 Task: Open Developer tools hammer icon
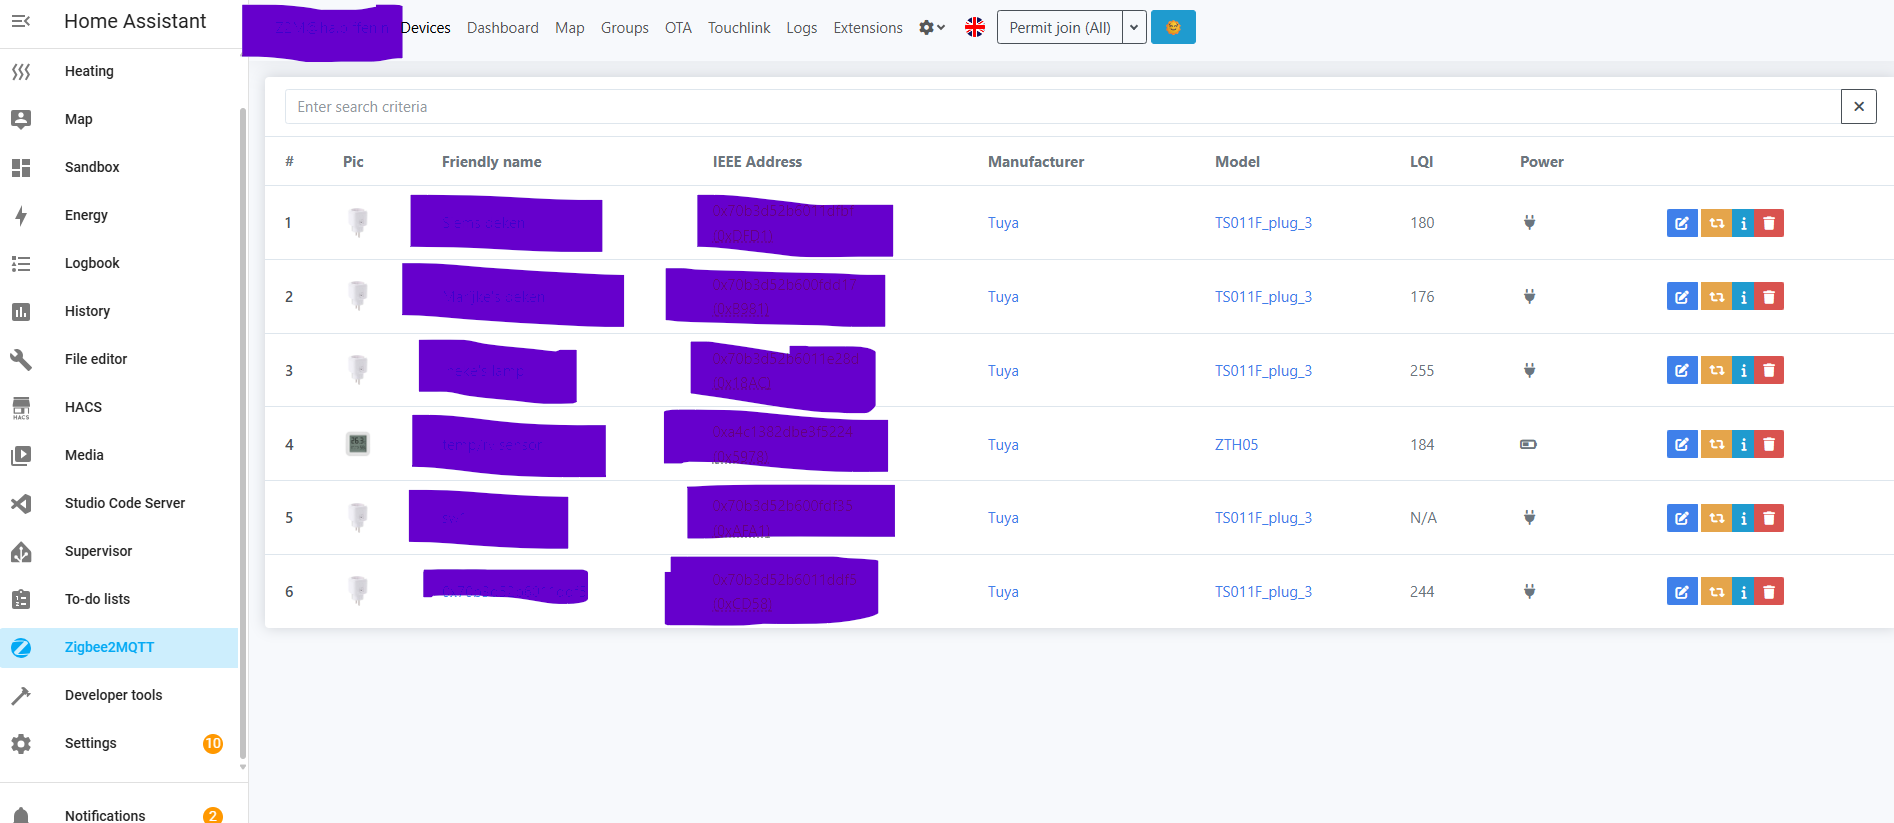pos(21,695)
